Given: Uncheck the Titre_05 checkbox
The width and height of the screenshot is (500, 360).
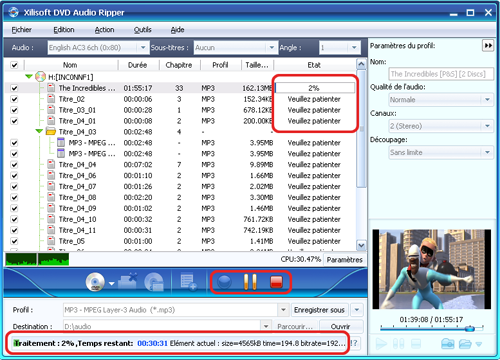Looking at the screenshot, I should [14, 241].
